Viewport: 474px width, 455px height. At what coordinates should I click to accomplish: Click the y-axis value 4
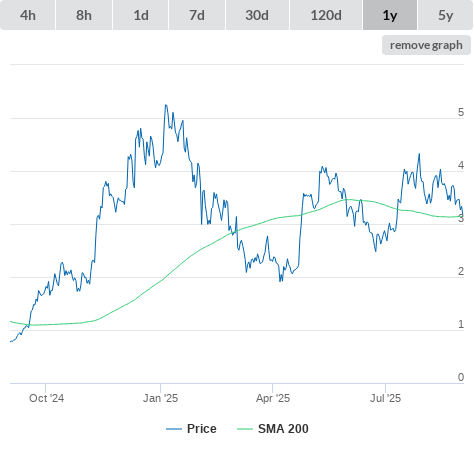(x=461, y=165)
